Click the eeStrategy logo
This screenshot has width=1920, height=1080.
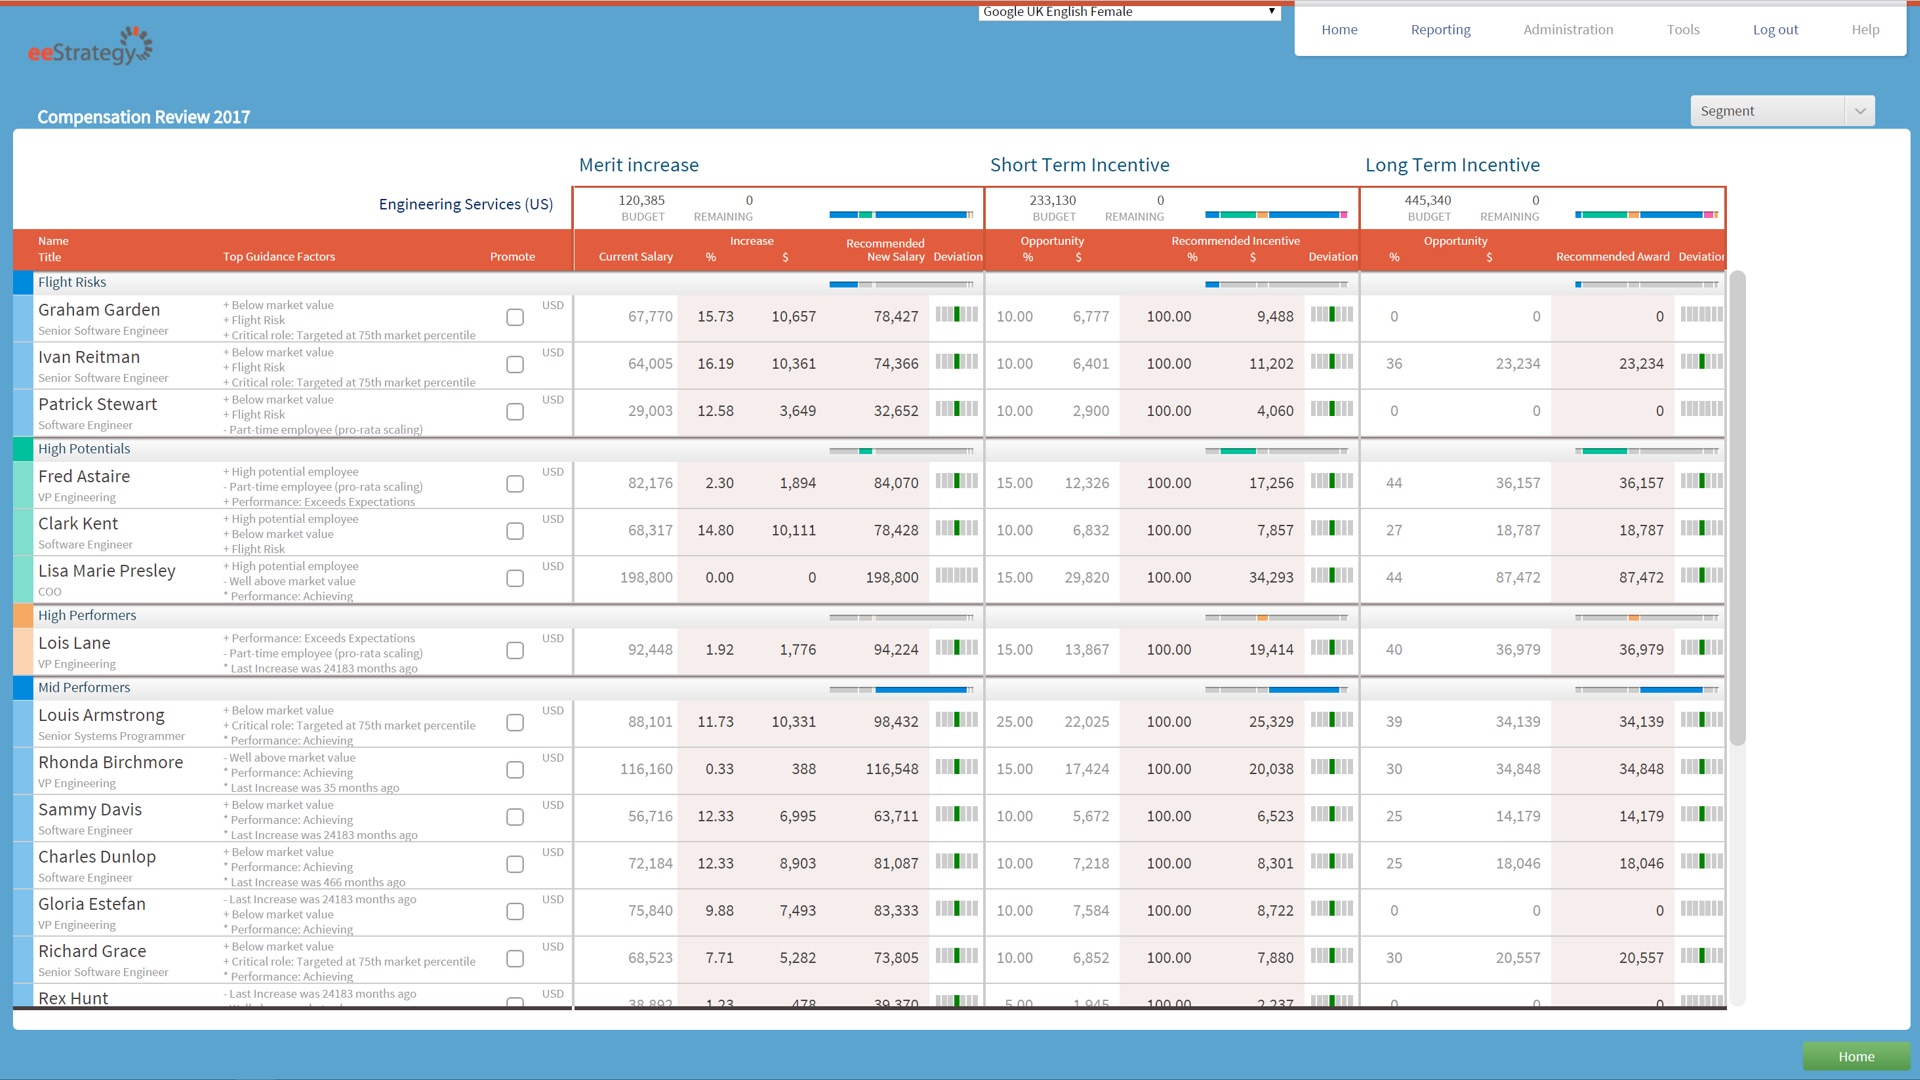pyautogui.click(x=90, y=47)
